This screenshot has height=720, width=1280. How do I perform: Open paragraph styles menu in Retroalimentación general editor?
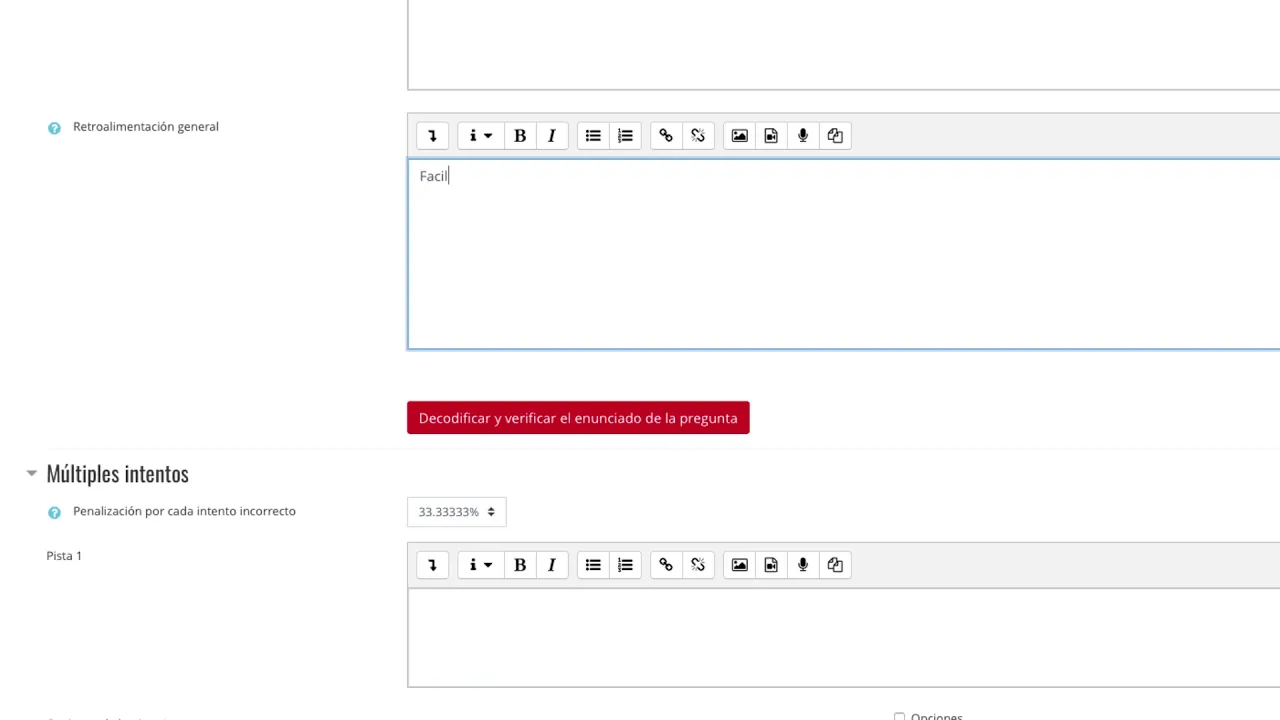point(480,136)
